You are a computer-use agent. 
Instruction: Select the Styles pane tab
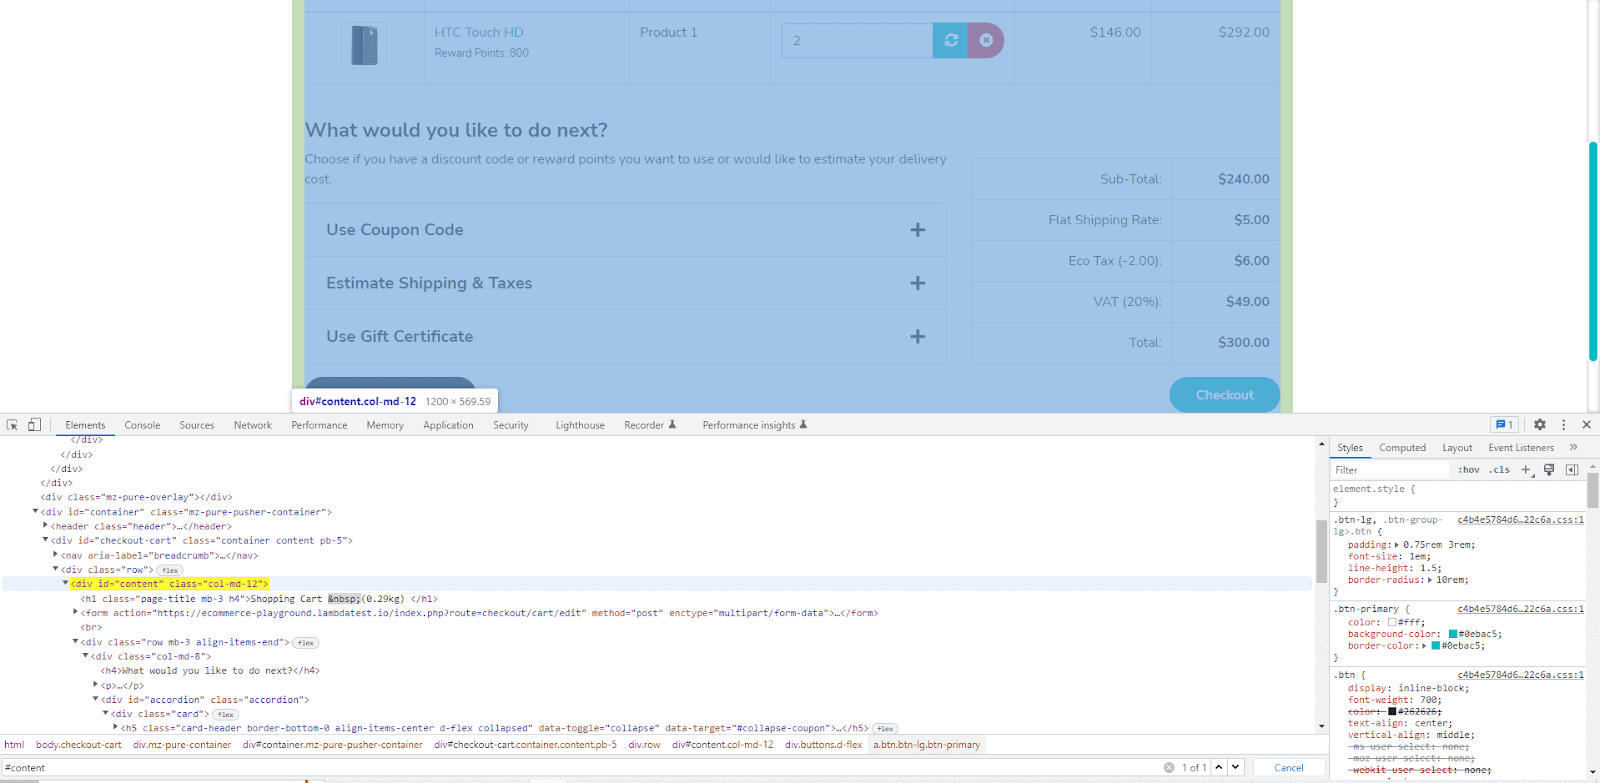click(1350, 448)
